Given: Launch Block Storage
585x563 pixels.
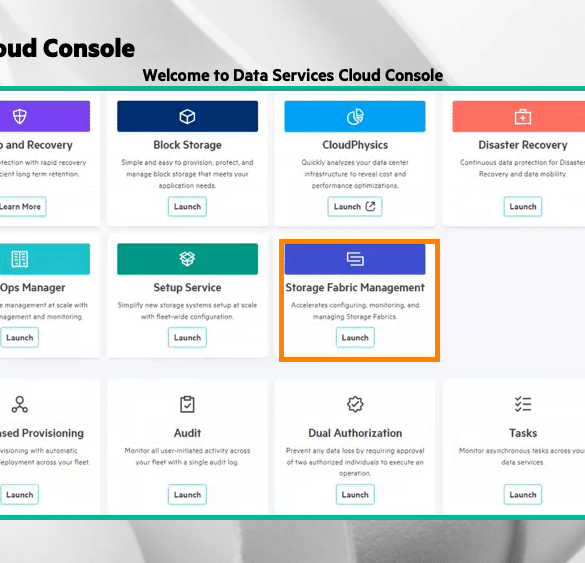Looking at the screenshot, I should [x=187, y=207].
